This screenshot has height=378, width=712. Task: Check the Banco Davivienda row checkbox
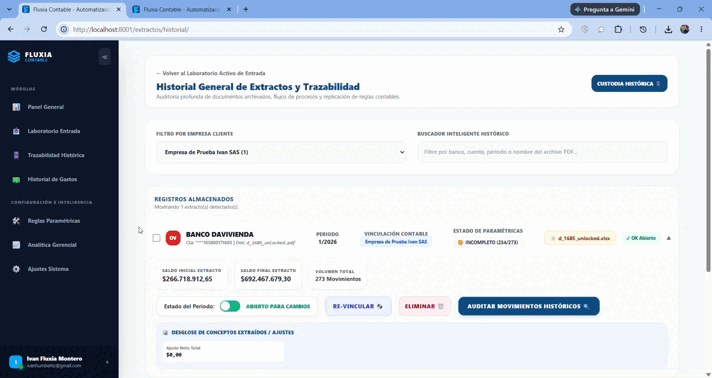click(x=157, y=238)
